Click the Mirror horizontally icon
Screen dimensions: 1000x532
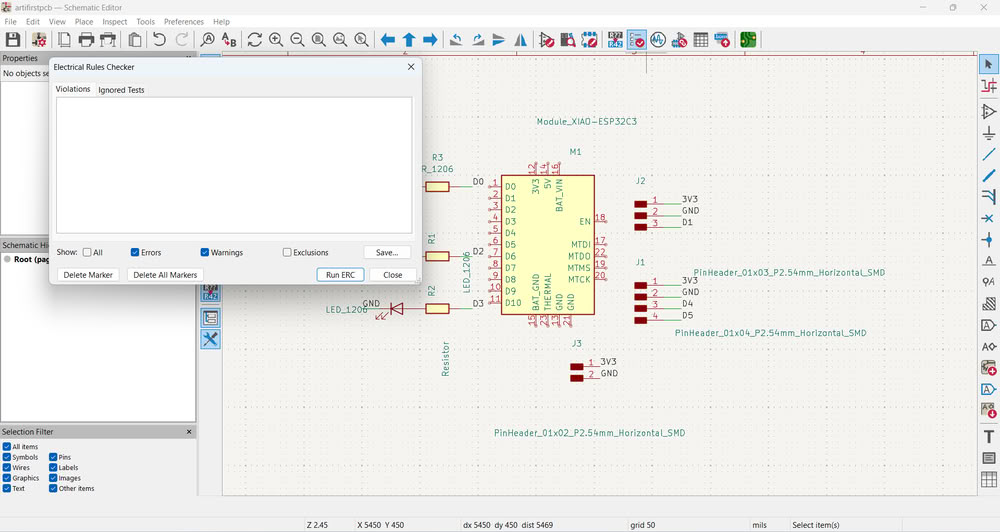[521, 40]
